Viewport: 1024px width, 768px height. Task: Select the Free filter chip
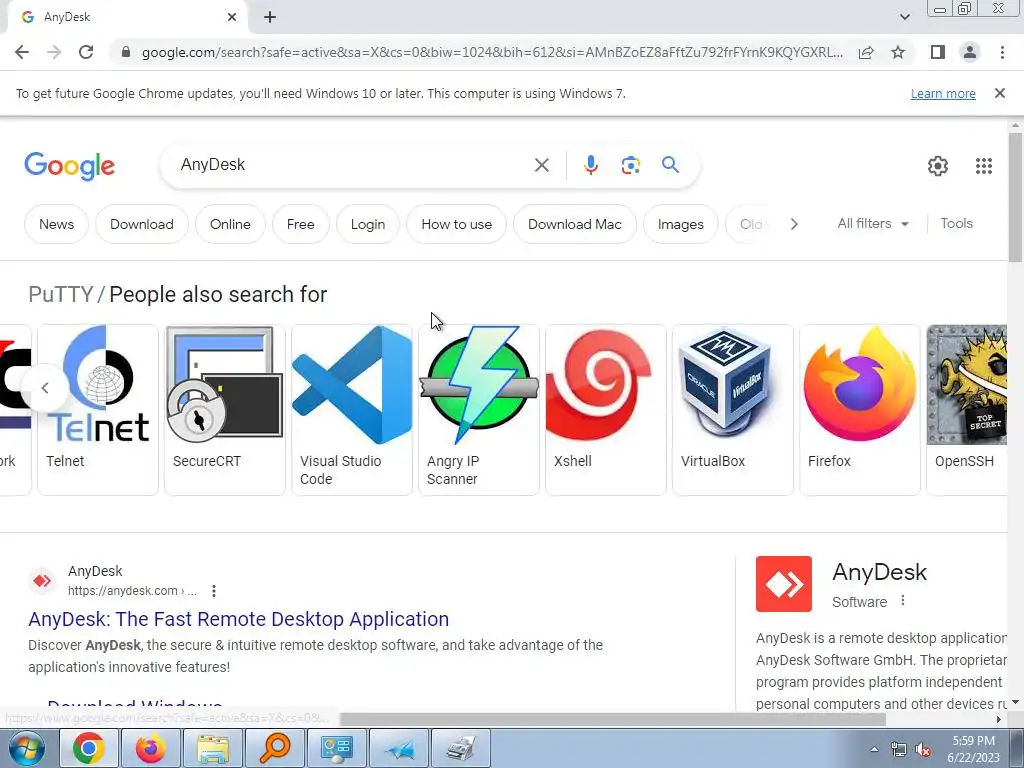(300, 224)
